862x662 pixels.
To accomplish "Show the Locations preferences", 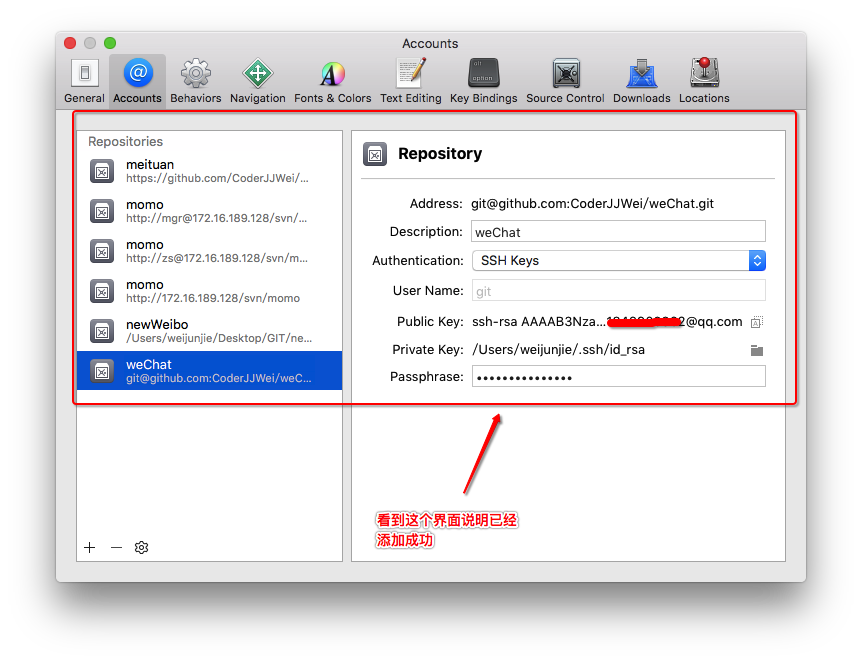I will click(704, 81).
